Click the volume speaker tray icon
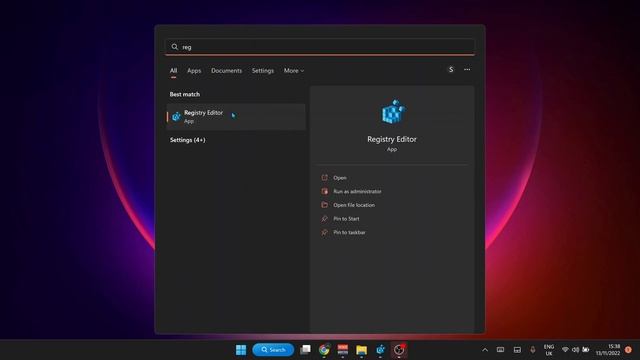 [576, 350]
